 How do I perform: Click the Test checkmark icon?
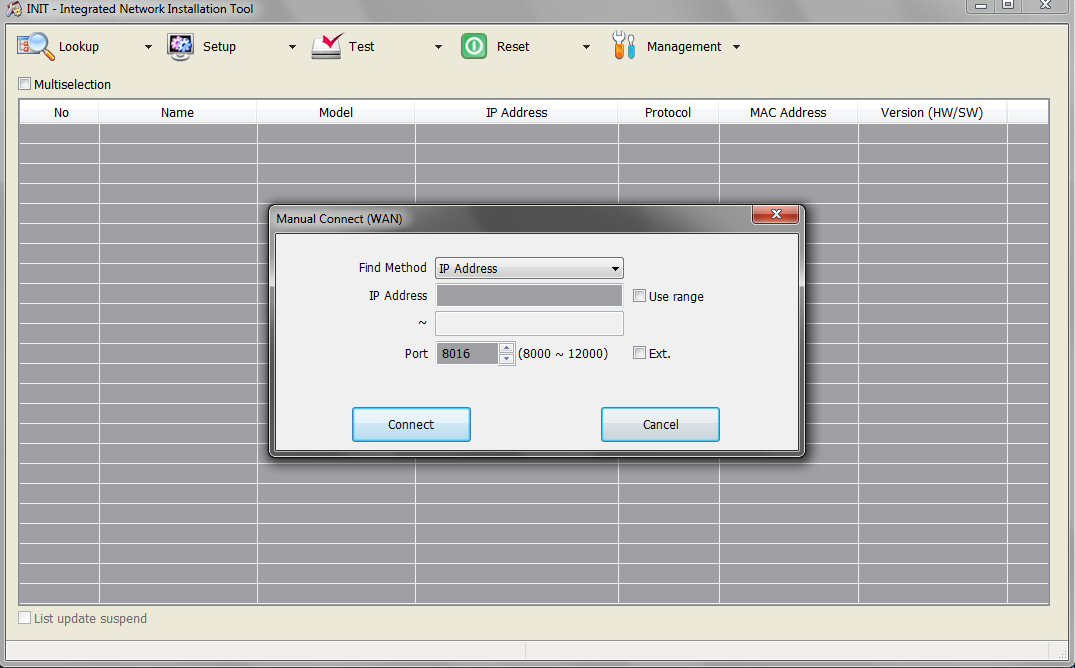[x=327, y=46]
